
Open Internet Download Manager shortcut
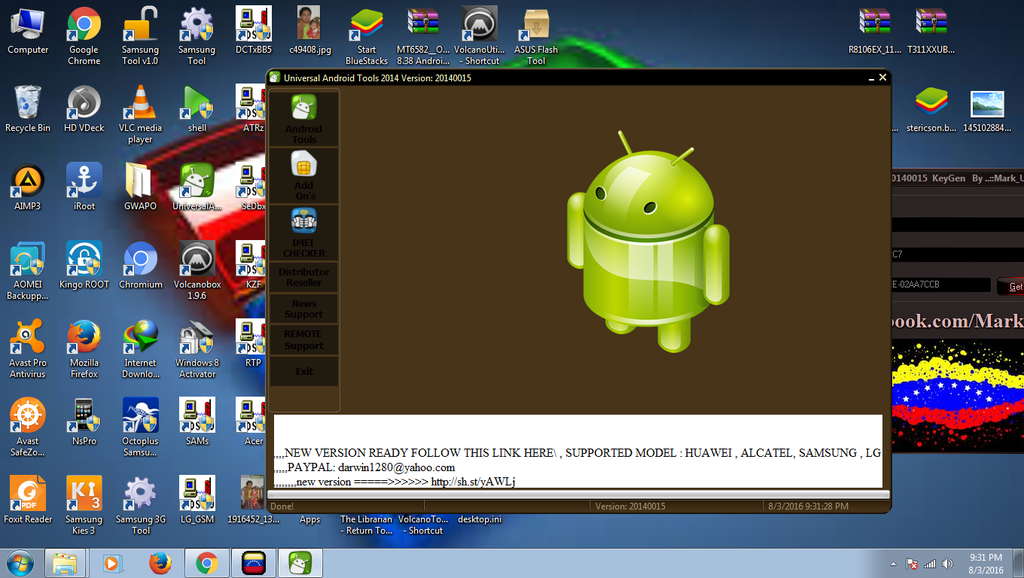pos(140,349)
